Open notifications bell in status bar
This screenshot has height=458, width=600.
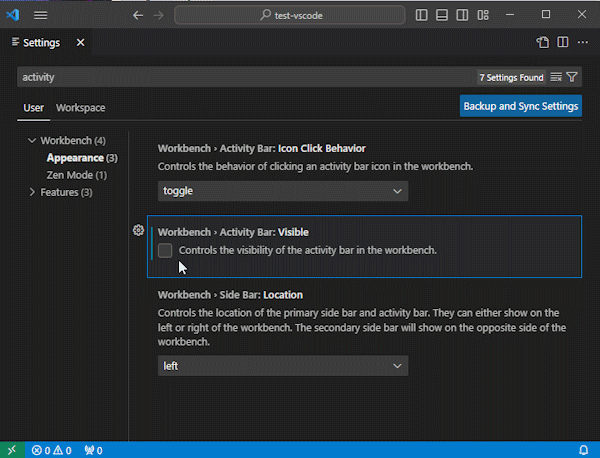click(583, 450)
